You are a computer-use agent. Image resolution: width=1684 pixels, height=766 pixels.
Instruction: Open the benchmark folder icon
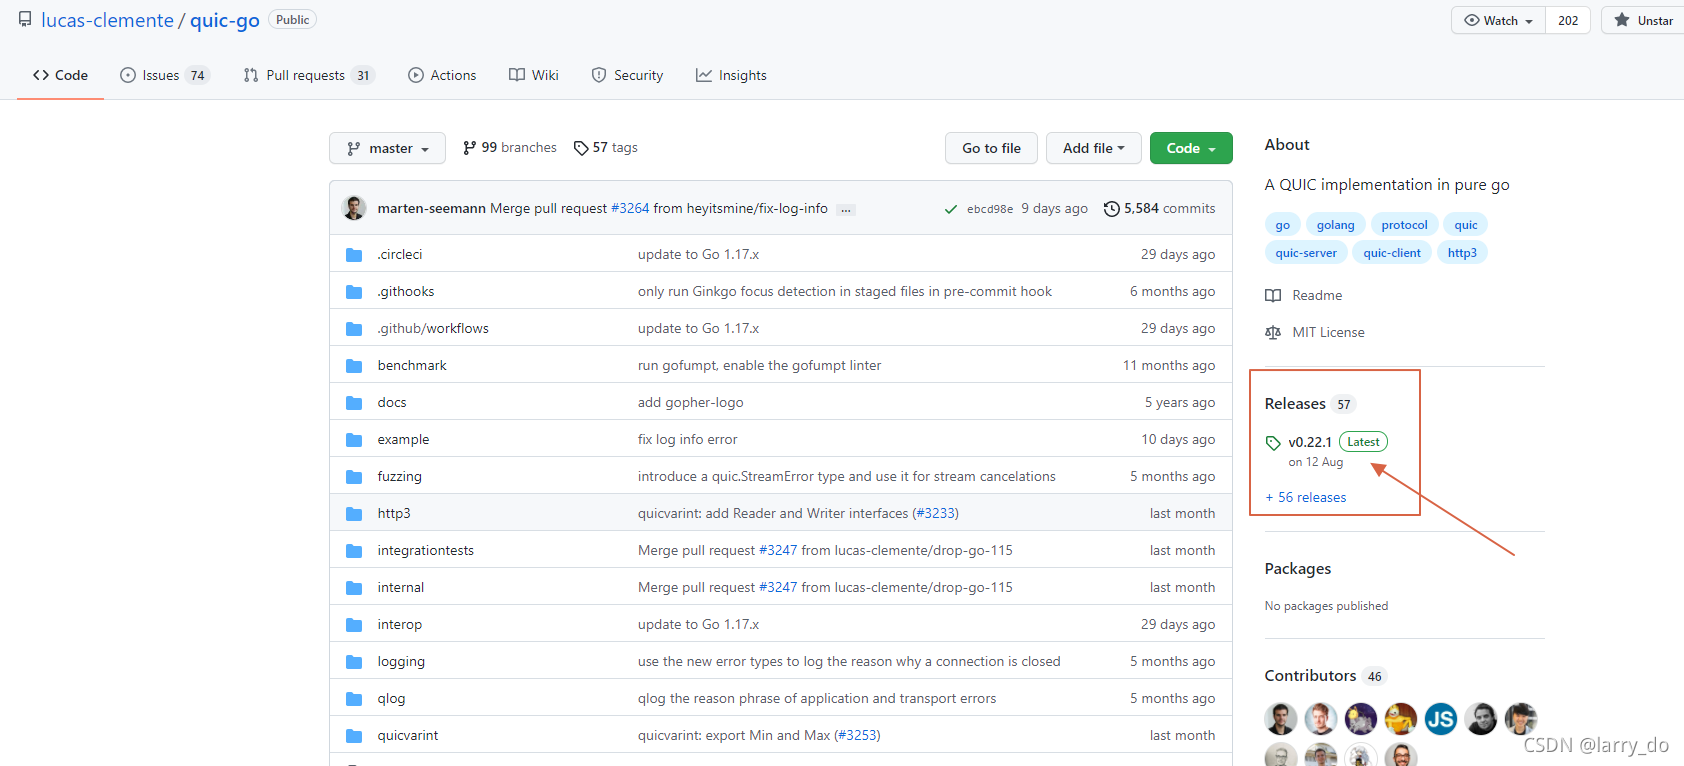click(x=354, y=366)
